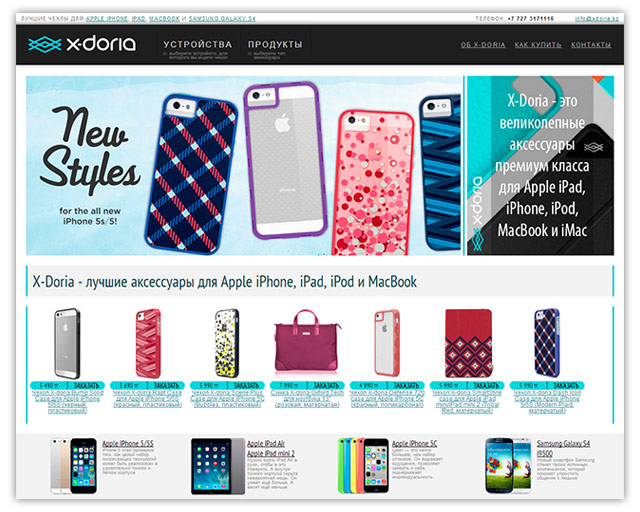Viewport: 640px width, 512px height.
Task: Follow the Apple iPhone link in the top tagline
Action: click(x=107, y=19)
